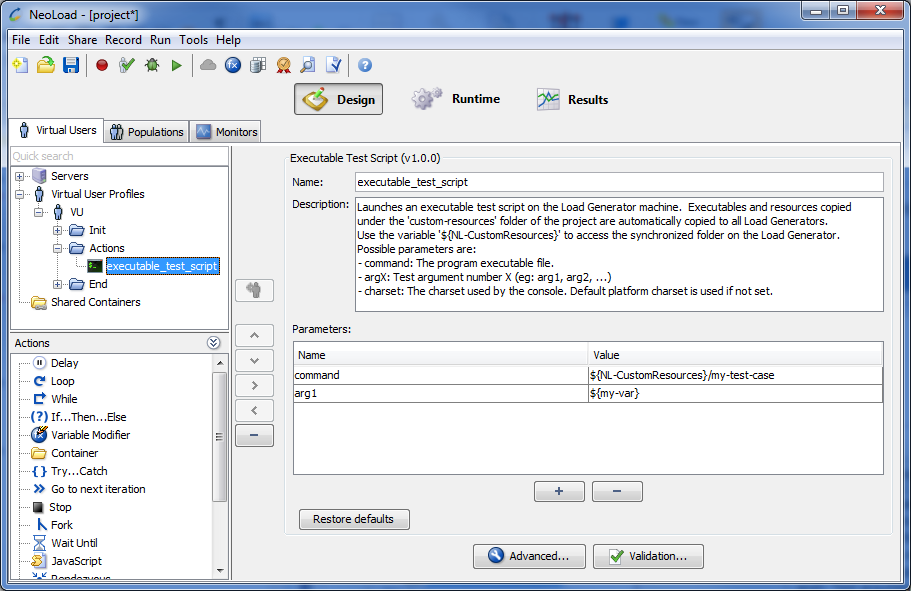
Task: Expand the End folder node
Action: [x=58, y=284]
